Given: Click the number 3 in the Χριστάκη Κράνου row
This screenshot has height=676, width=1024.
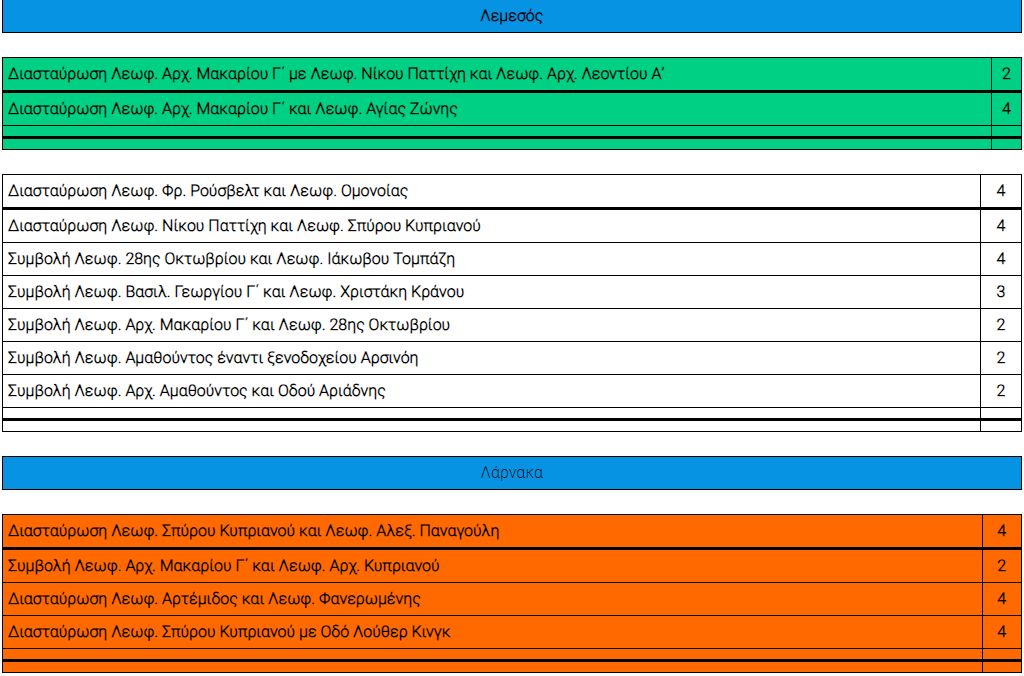Looking at the screenshot, I should pyautogui.click(x=1000, y=292).
